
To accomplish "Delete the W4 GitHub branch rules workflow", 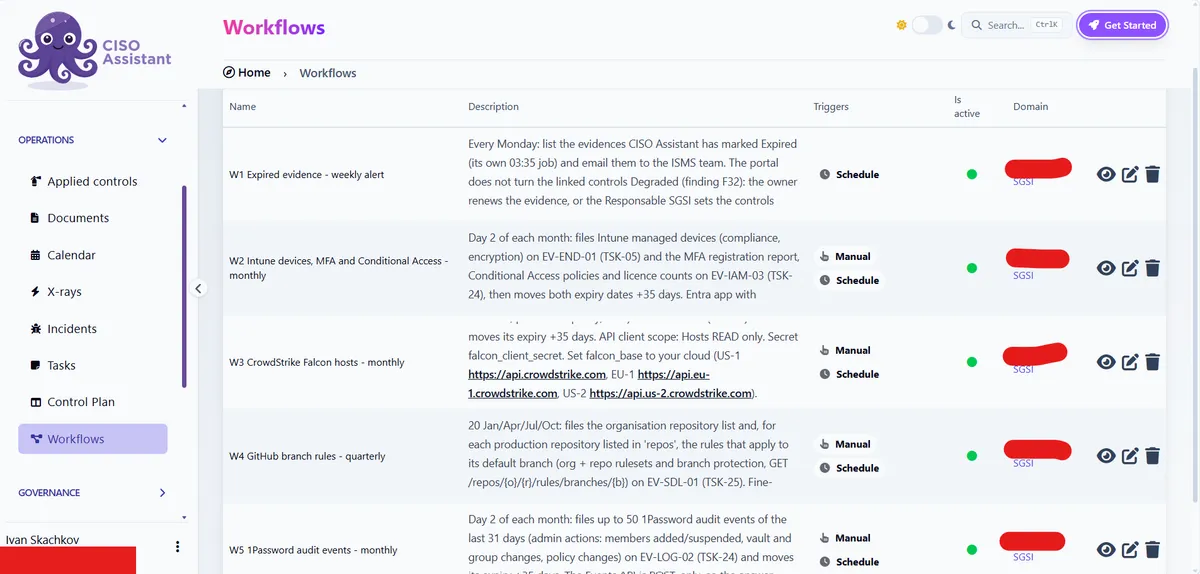I will tap(1152, 456).
